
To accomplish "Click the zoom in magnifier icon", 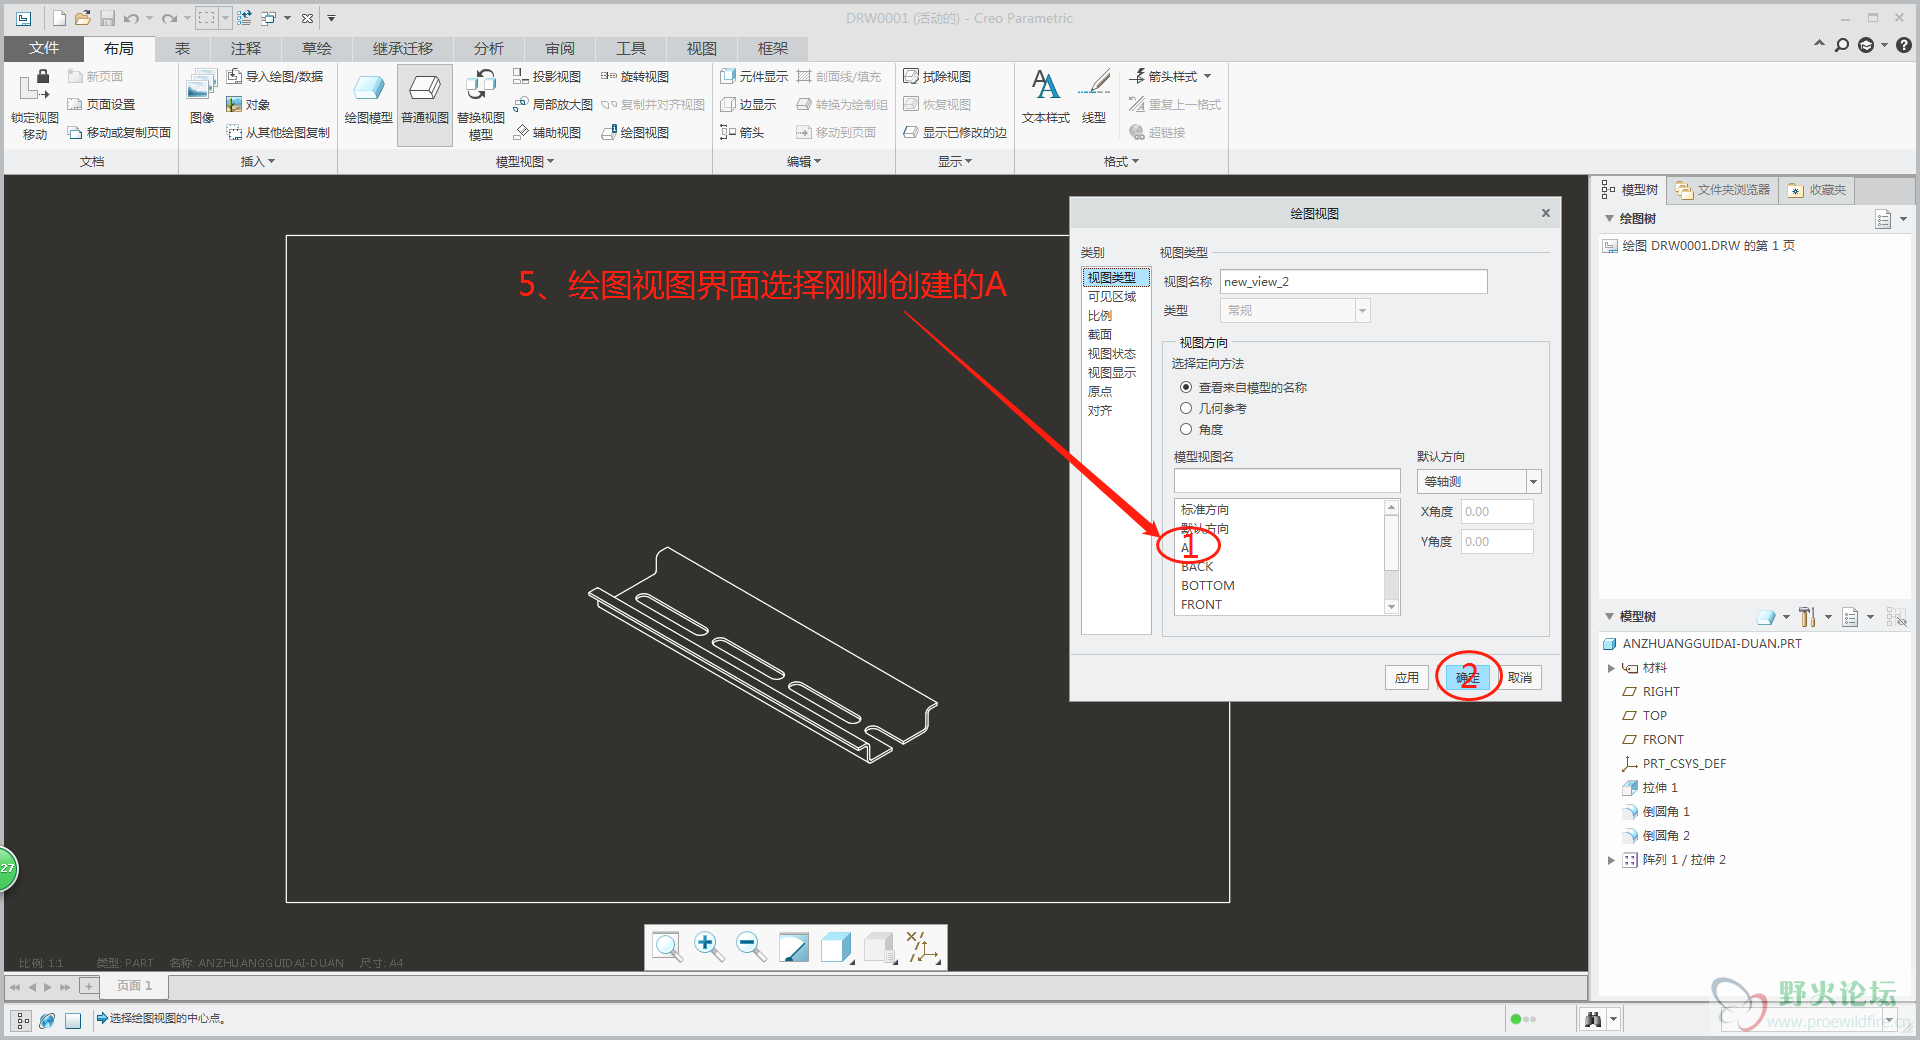I will click(709, 947).
